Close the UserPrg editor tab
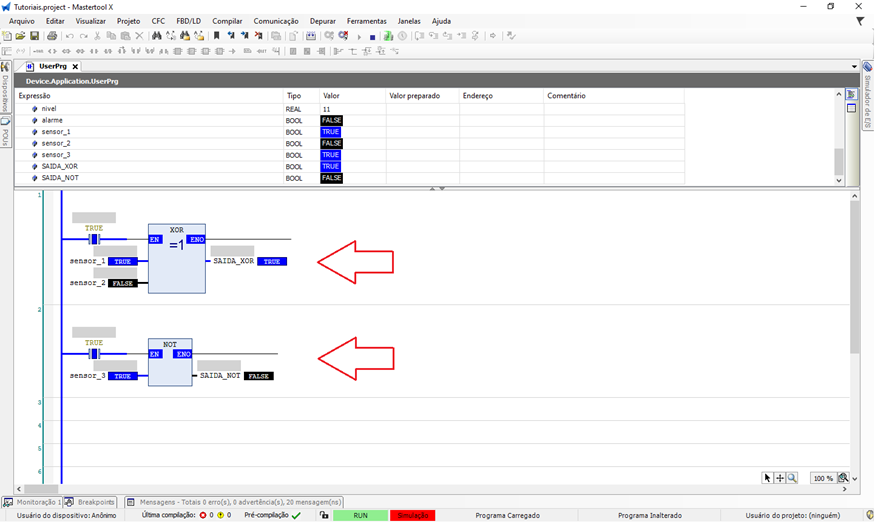 (75, 67)
